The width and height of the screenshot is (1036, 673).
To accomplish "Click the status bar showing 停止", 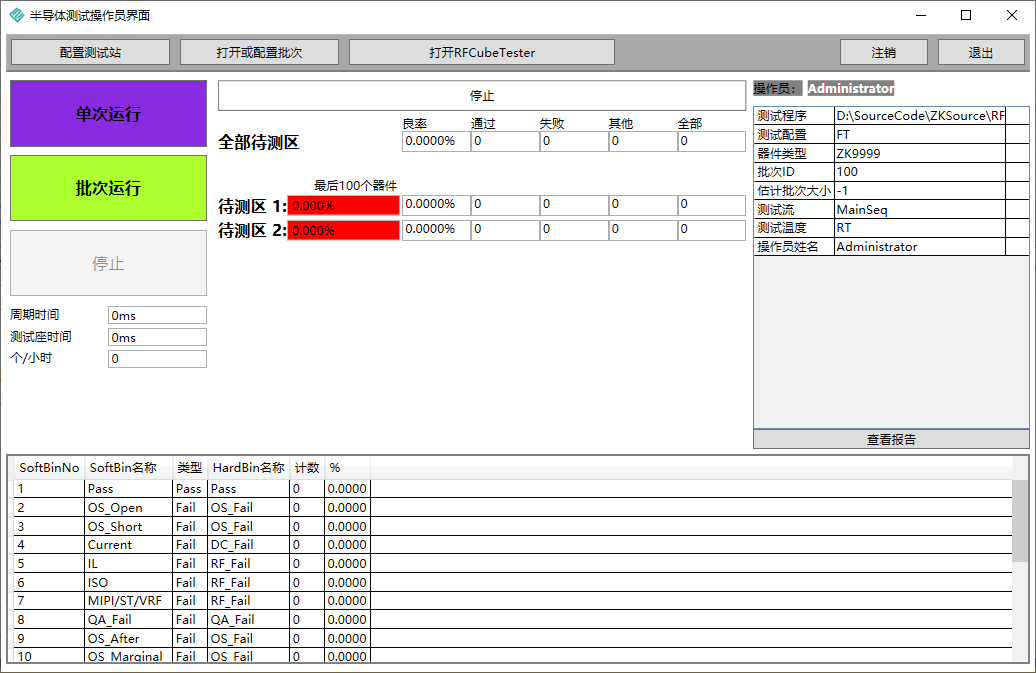I will click(482, 96).
